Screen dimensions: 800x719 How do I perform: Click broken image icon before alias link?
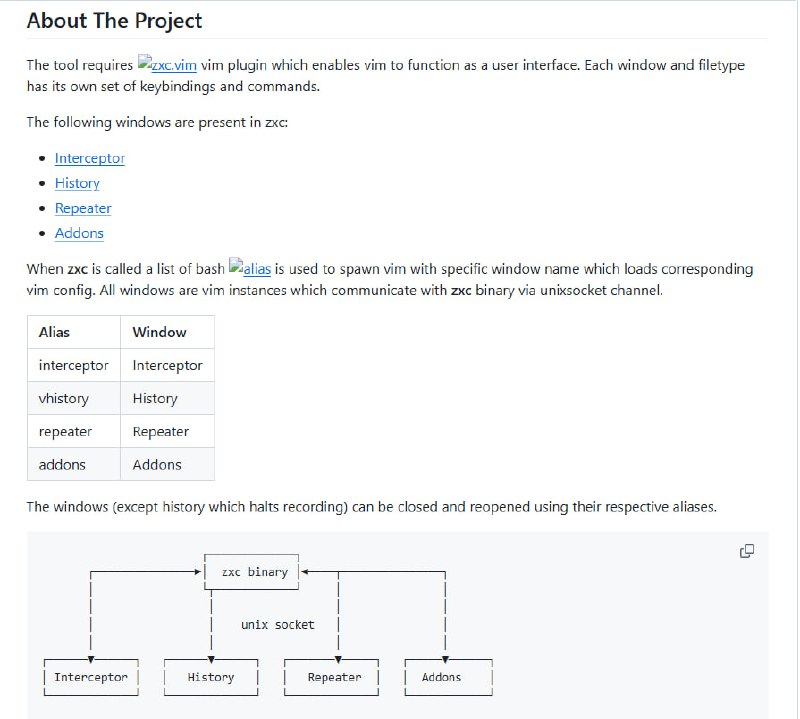pos(236,268)
